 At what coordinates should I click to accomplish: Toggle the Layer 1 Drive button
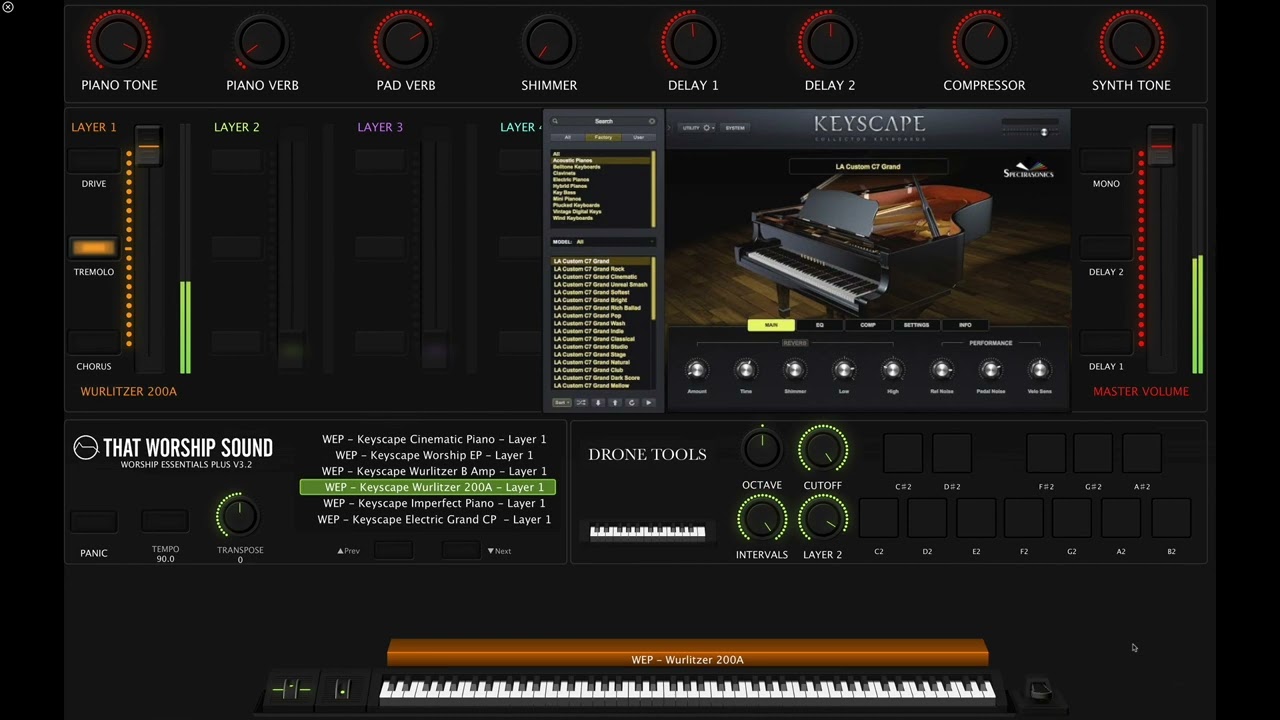[x=94, y=160]
